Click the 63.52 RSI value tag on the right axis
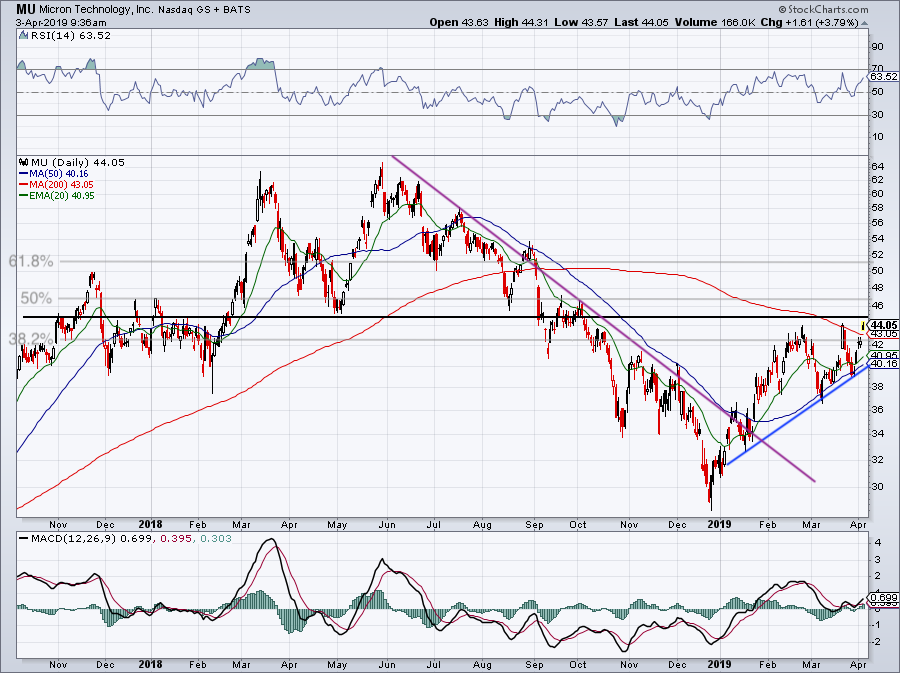This screenshot has width=900, height=673. click(x=883, y=76)
